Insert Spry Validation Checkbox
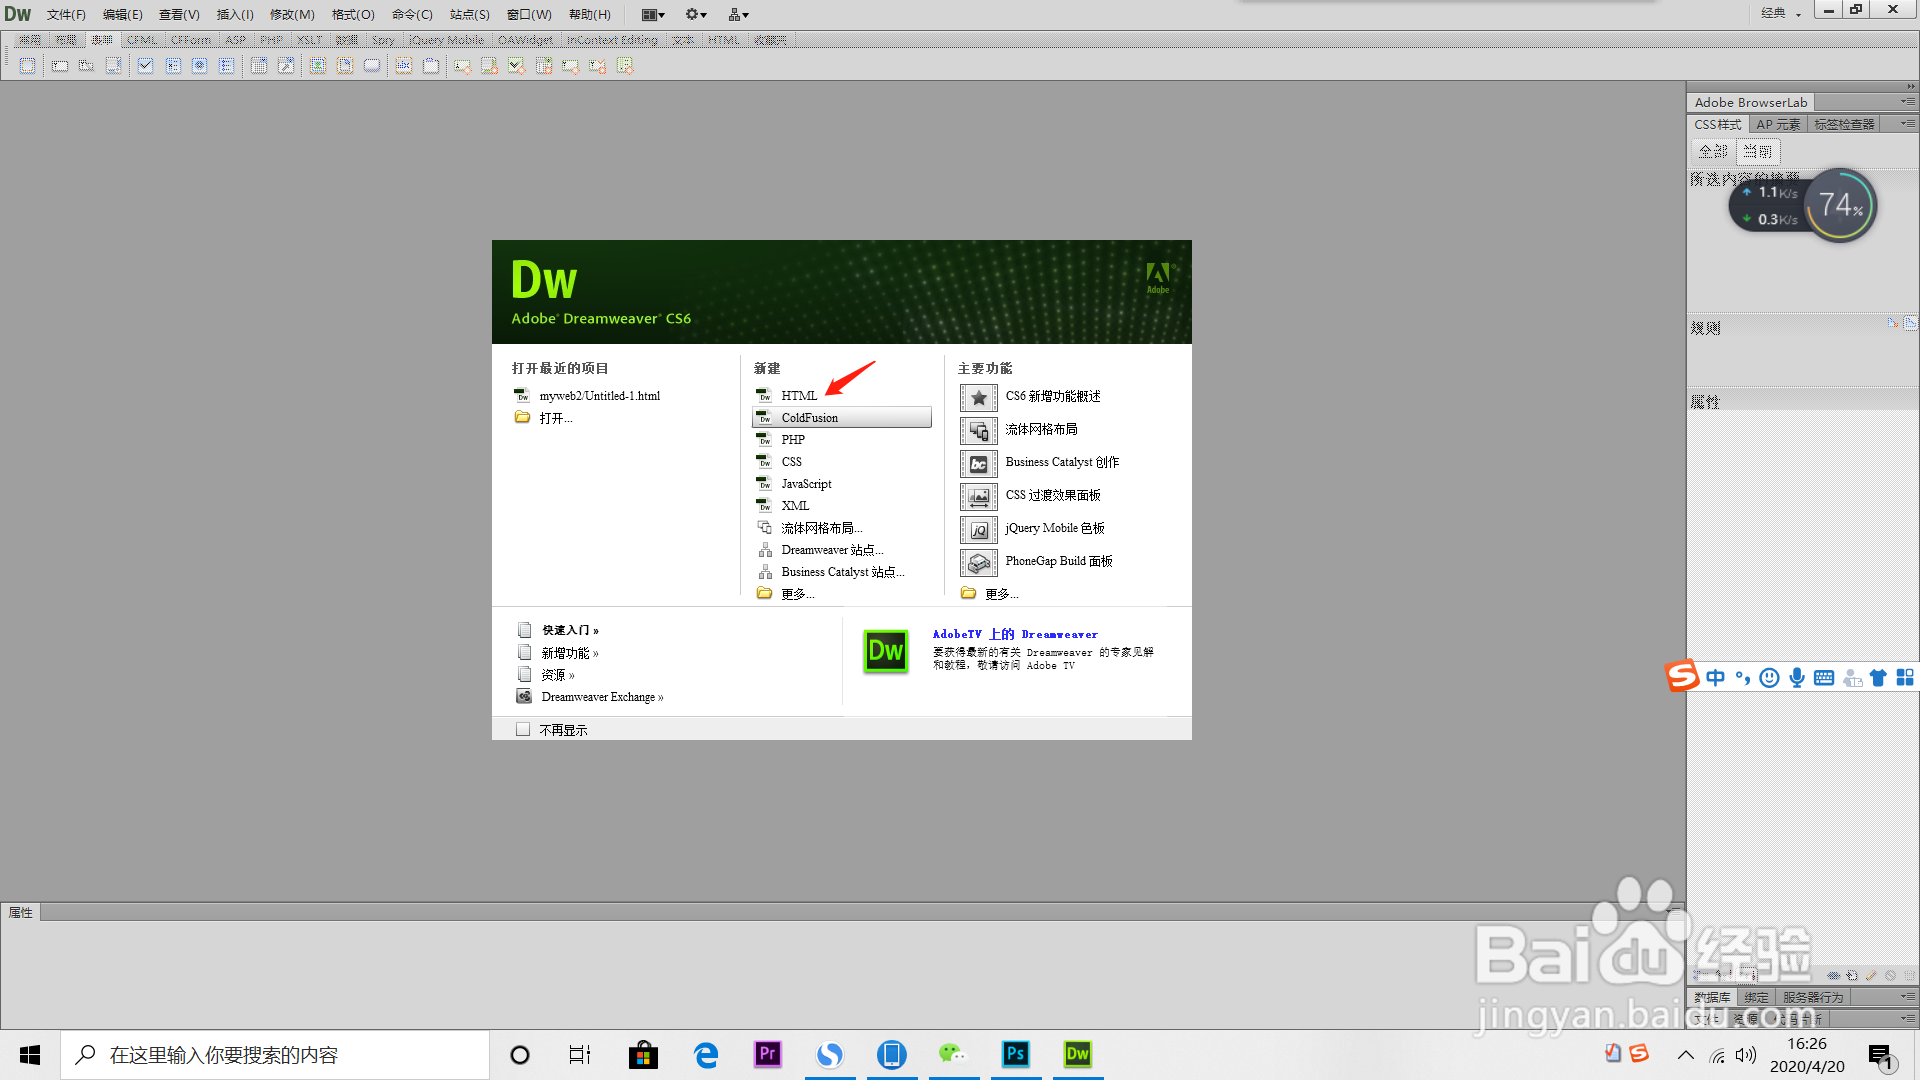Viewport: 1920px width, 1080px height. point(516,66)
